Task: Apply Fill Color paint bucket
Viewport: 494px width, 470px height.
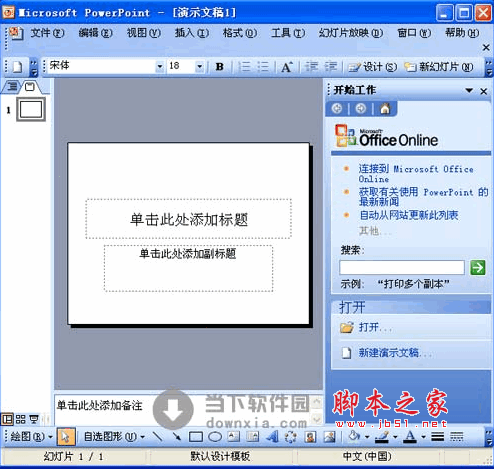Action: click(354, 436)
